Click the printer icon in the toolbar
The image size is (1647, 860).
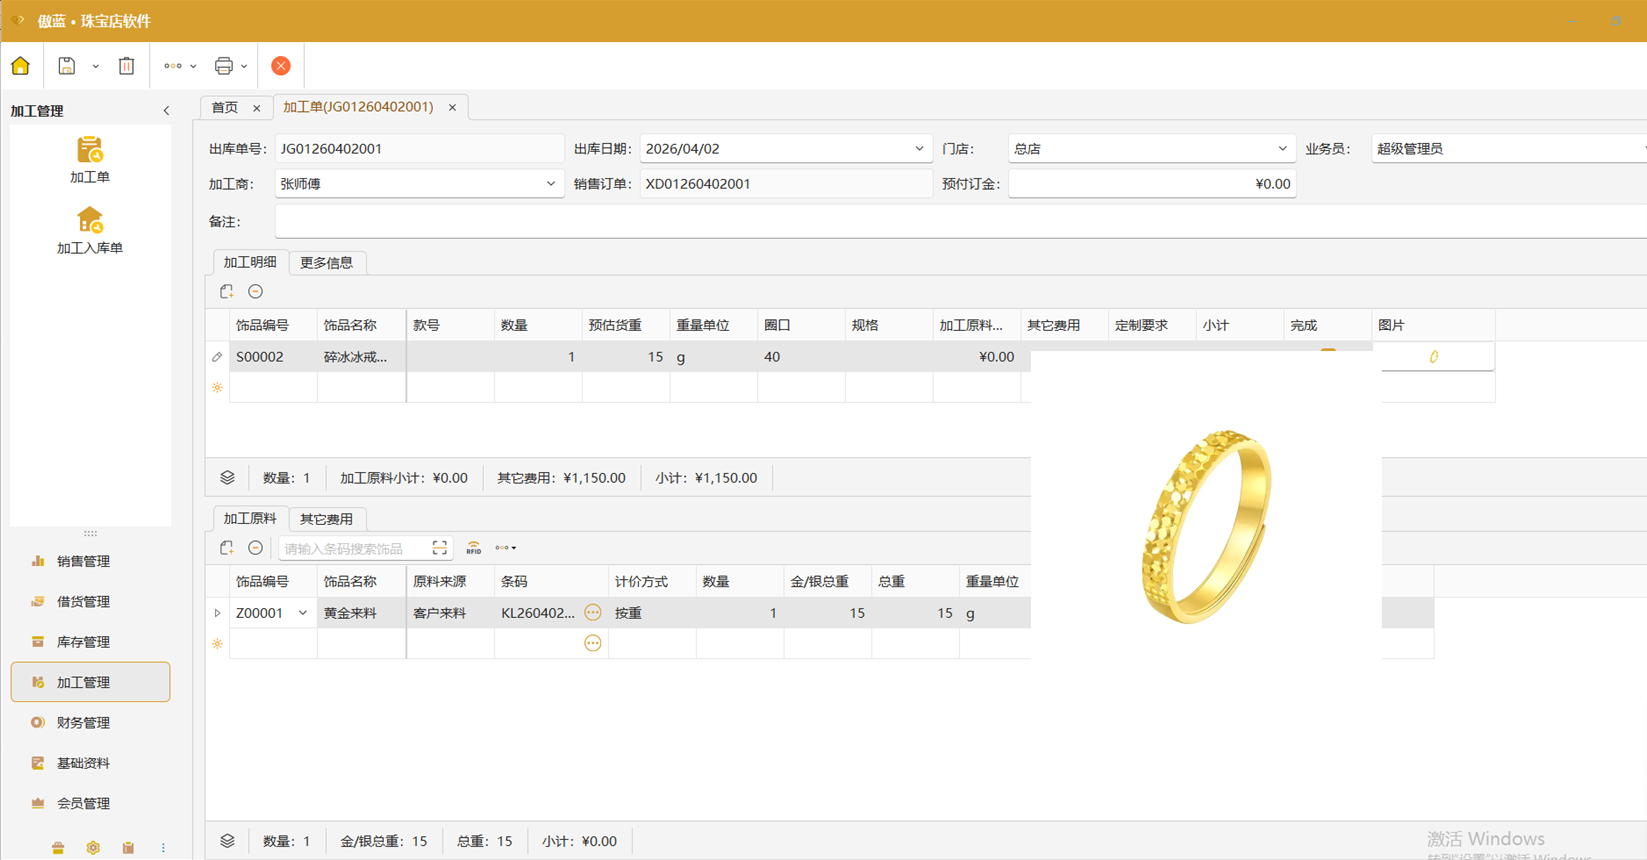click(x=224, y=66)
